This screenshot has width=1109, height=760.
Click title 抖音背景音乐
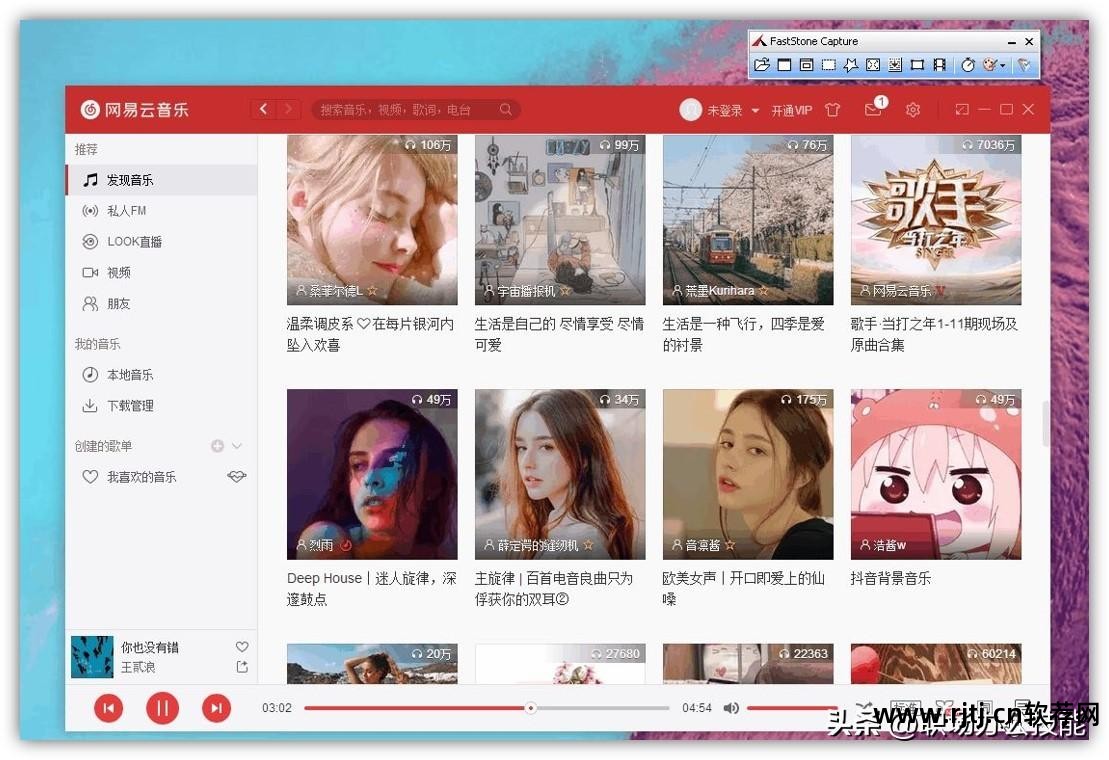[x=890, y=578]
